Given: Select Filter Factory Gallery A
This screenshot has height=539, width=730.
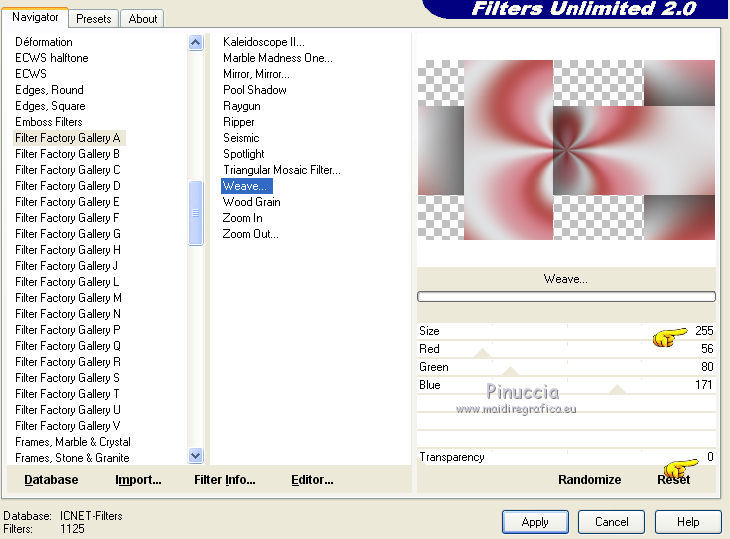Looking at the screenshot, I should [x=68, y=138].
